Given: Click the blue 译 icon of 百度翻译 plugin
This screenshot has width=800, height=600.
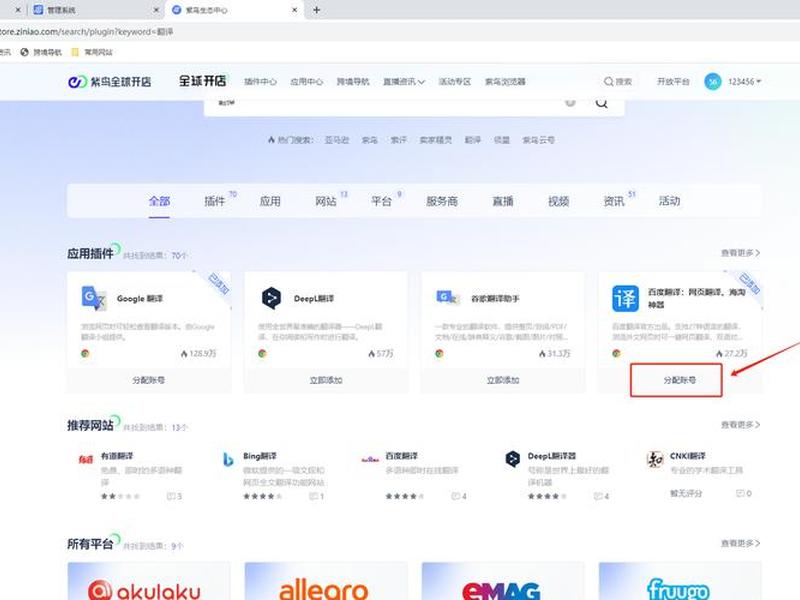Looking at the screenshot, I should pyautogui.click(x=626, y=298).
